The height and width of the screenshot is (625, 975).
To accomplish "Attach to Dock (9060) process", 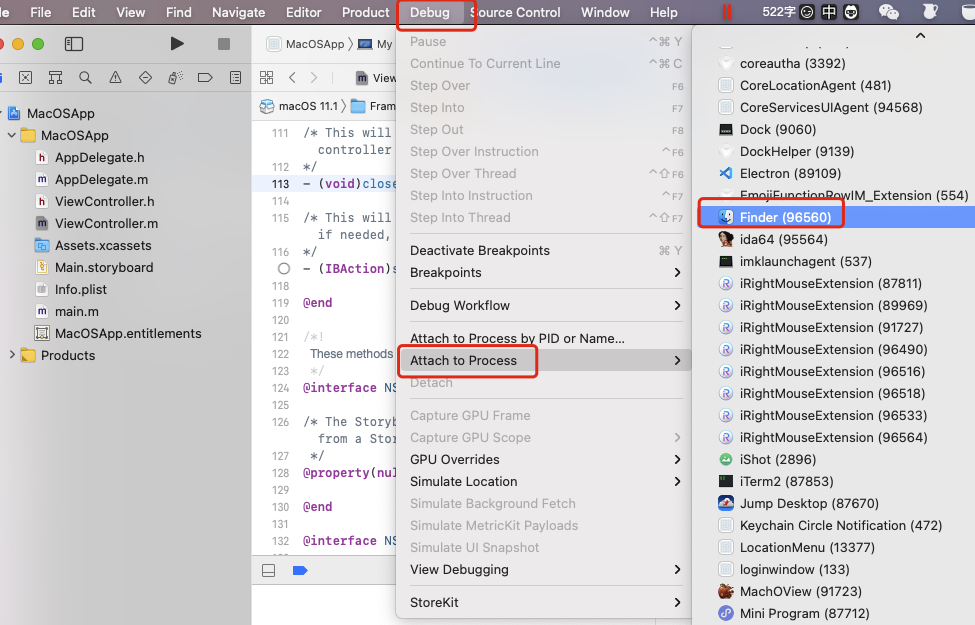I will 836,129.
